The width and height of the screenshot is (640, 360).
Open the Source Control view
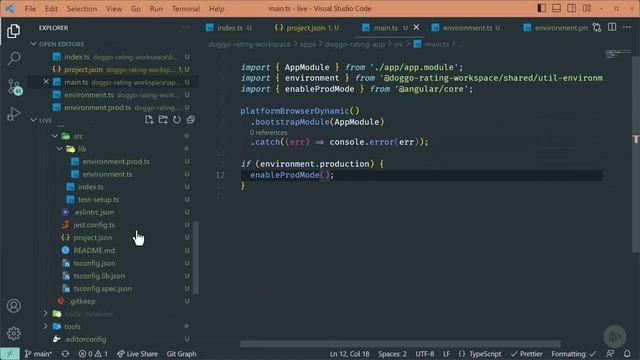14,87
